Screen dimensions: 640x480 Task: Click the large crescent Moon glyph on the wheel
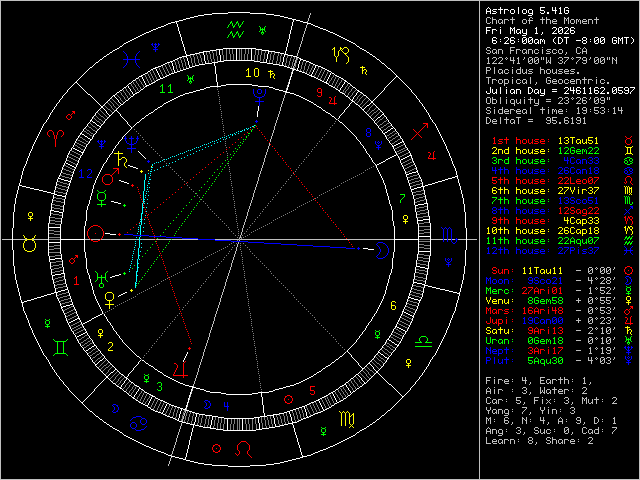point(383,250)
